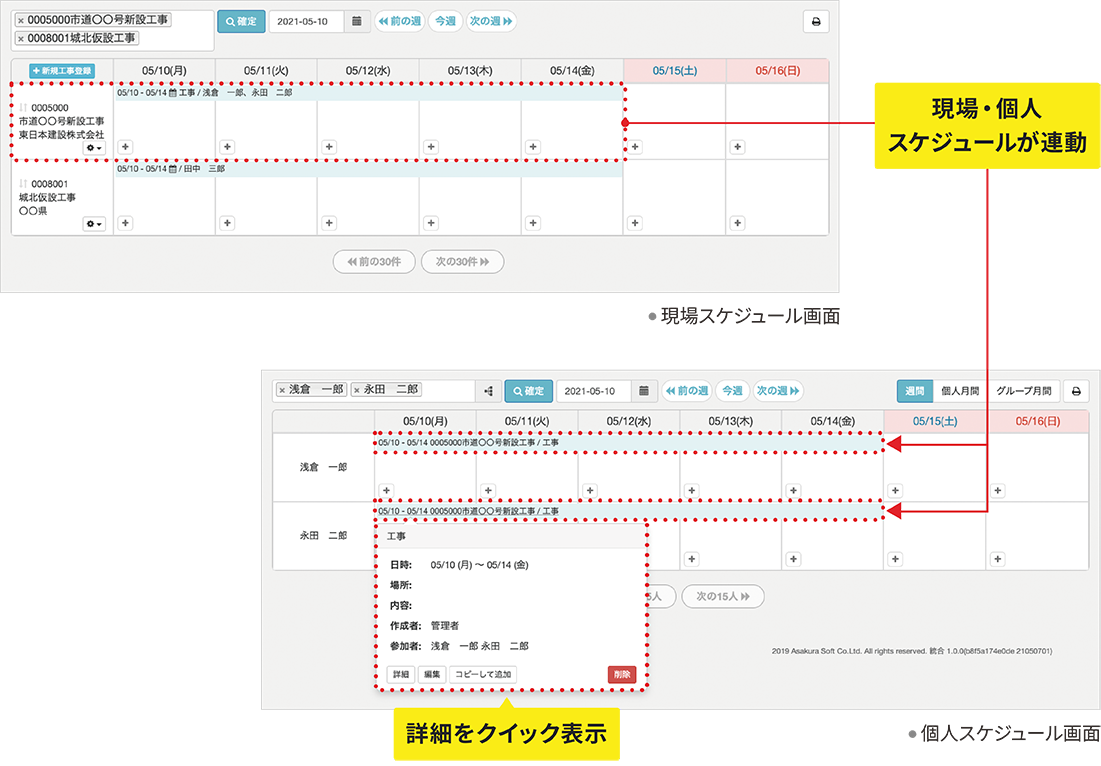This screenshot has height=766, width=1101.
Task: Go to 前の週 in personal schedule screen
Action: 686,391
